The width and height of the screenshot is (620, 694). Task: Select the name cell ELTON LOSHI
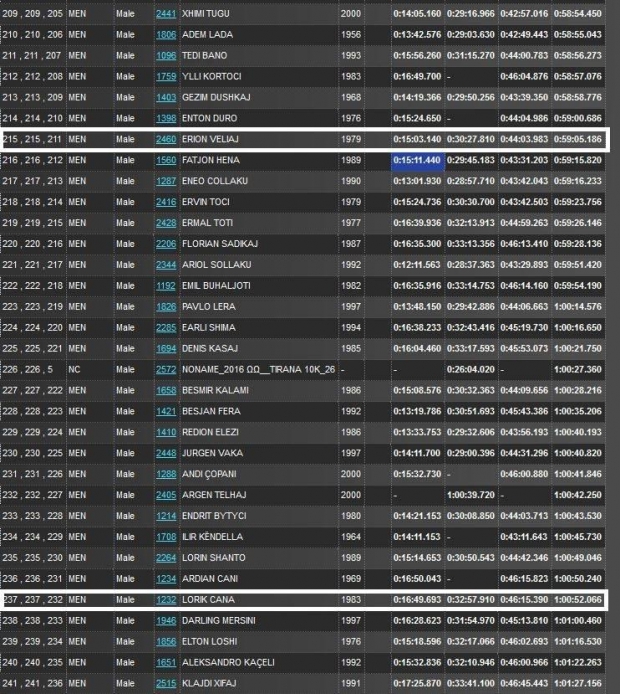click(212, 641)
